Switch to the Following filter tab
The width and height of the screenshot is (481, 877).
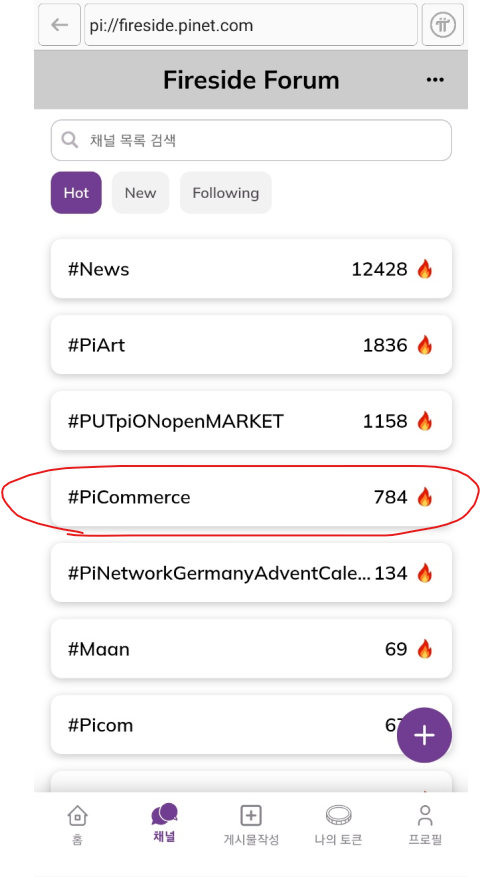pos(226,193)
